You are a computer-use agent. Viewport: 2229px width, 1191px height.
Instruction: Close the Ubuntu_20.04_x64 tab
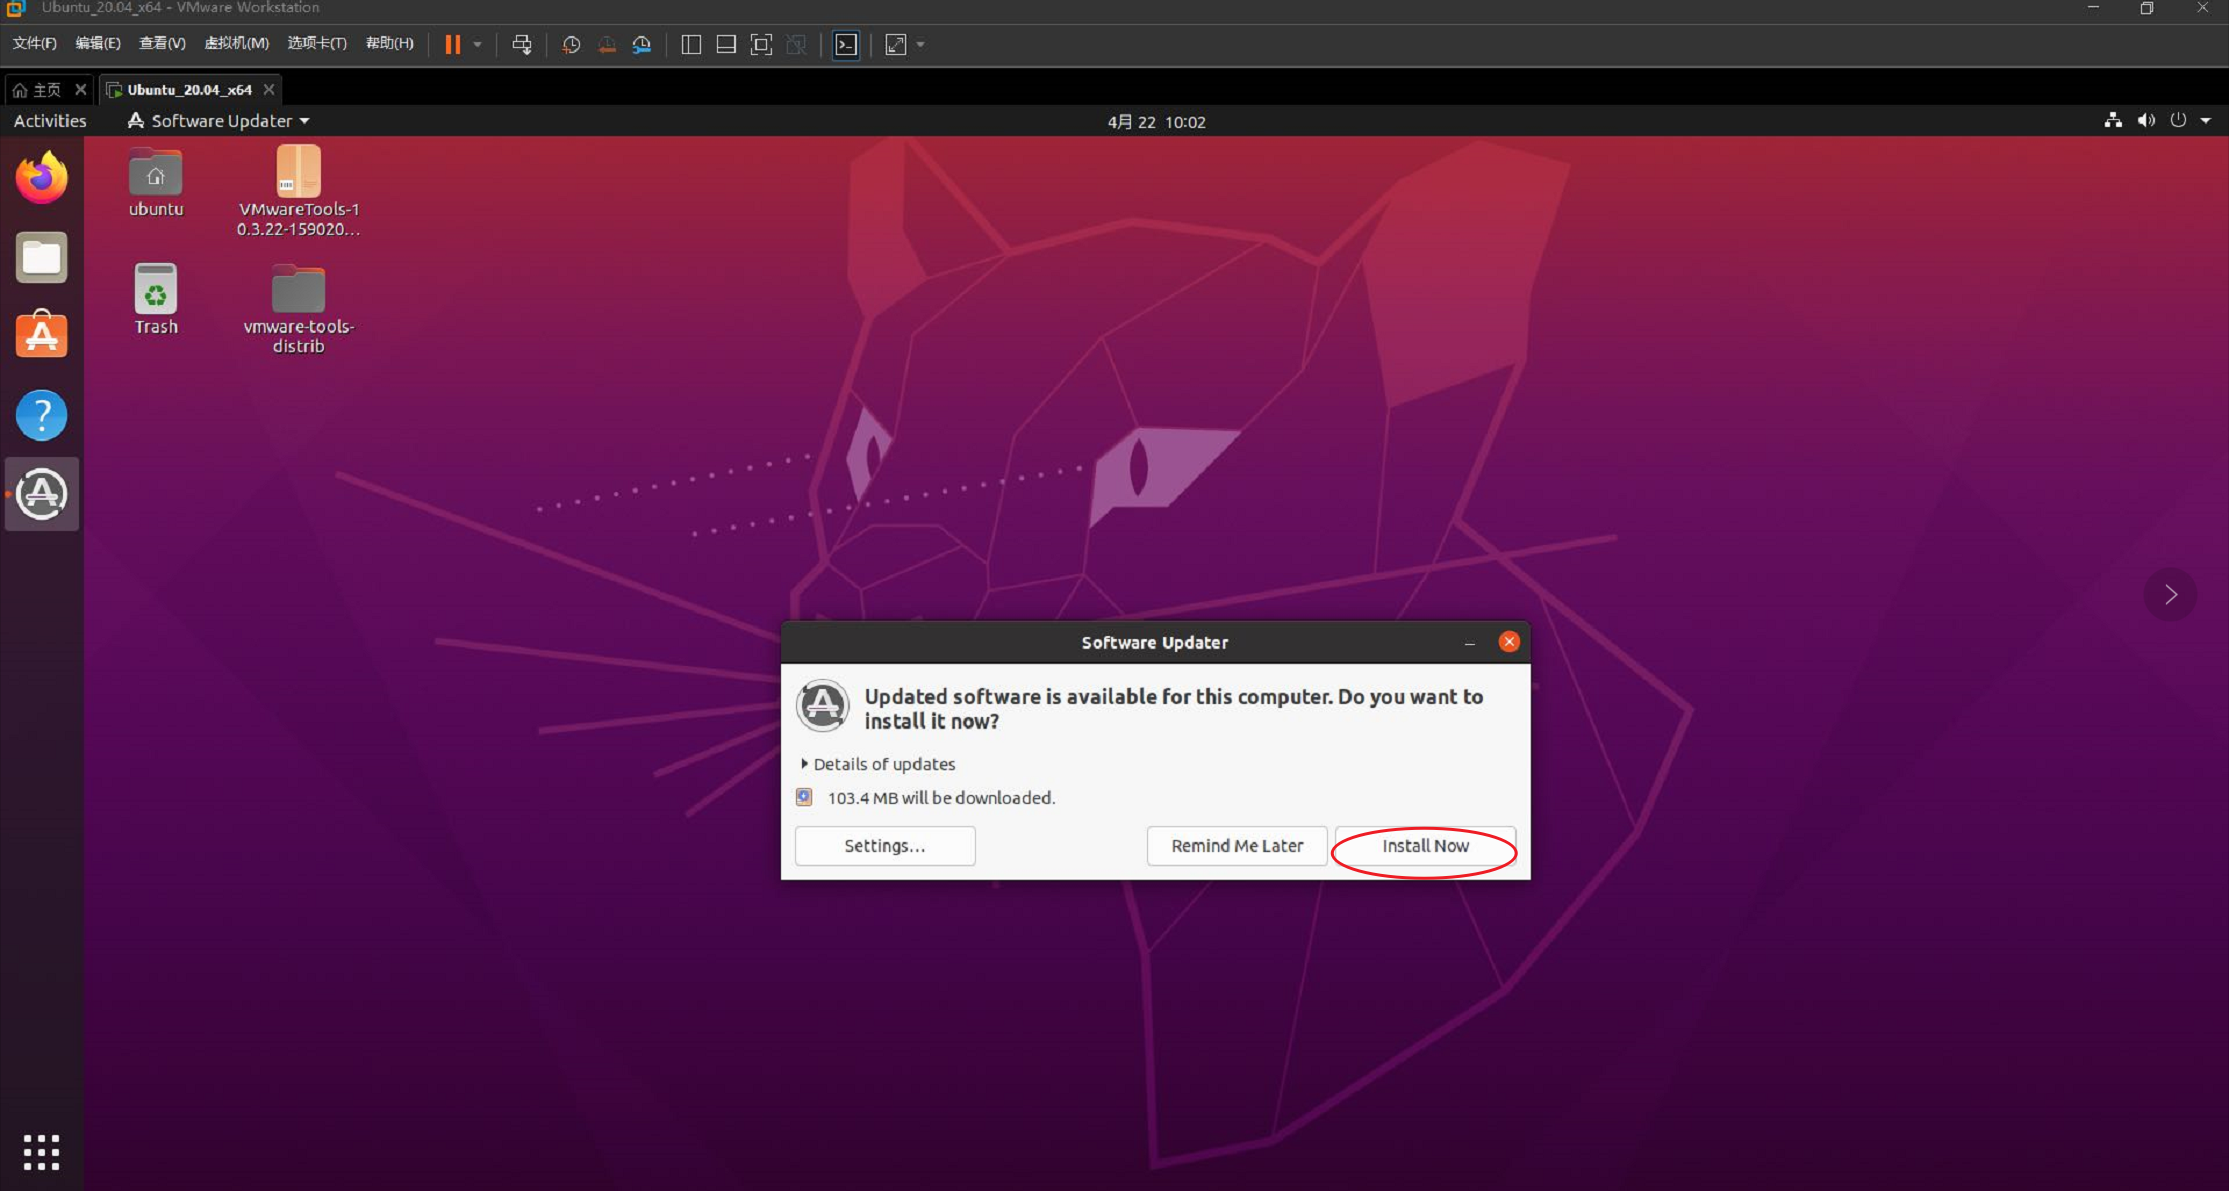click(269, 90)
